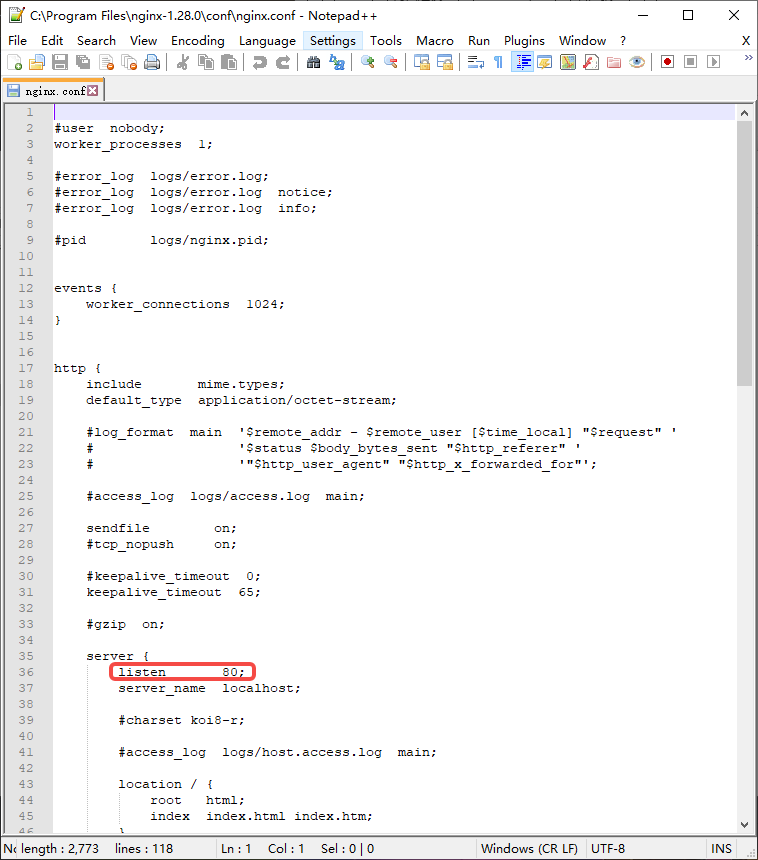This screenshot has height=860, width=758.
Task: Open Folder as Workspace icon
Action: click(x=614, y=62)
